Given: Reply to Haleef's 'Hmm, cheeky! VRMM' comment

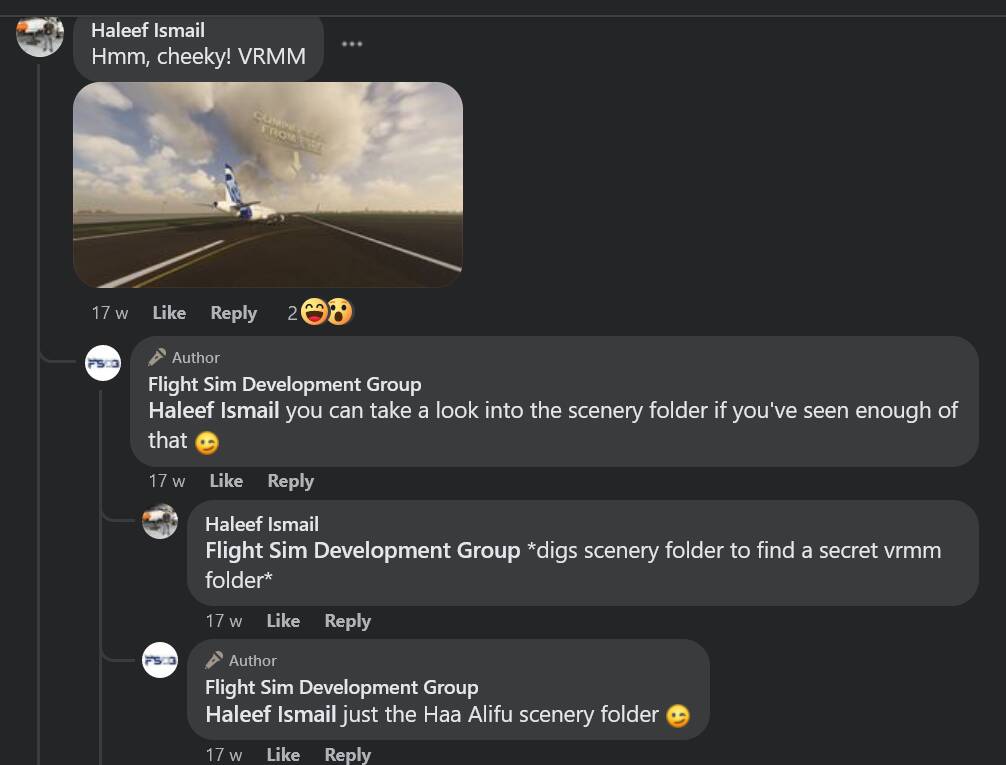Looking at the screenshot, I should pos(234,313).
